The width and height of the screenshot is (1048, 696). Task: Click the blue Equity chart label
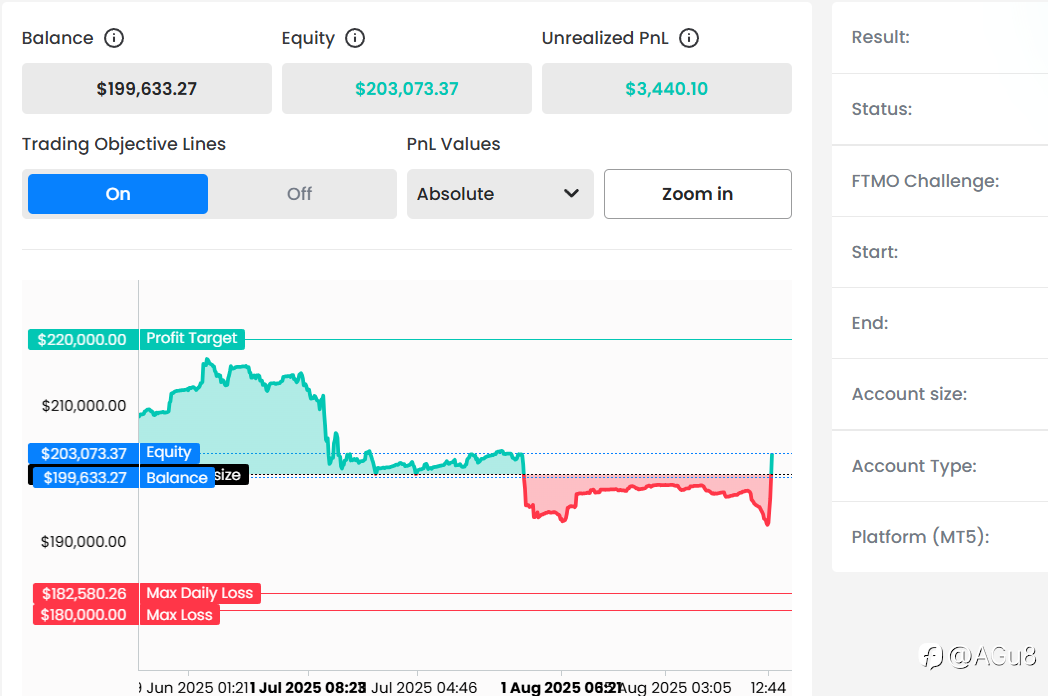[x=169, y=453]
